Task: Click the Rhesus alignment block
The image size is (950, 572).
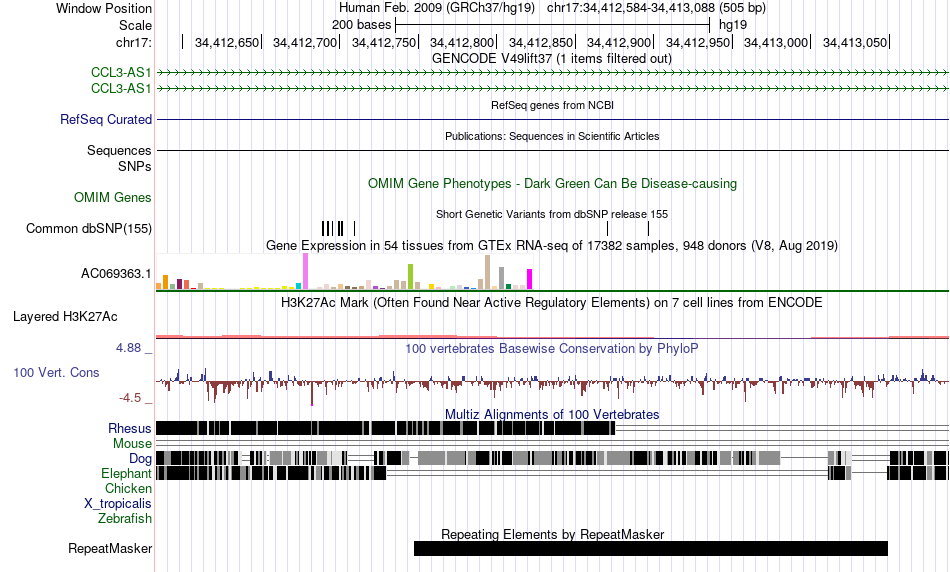Action: tap(385, 428)
